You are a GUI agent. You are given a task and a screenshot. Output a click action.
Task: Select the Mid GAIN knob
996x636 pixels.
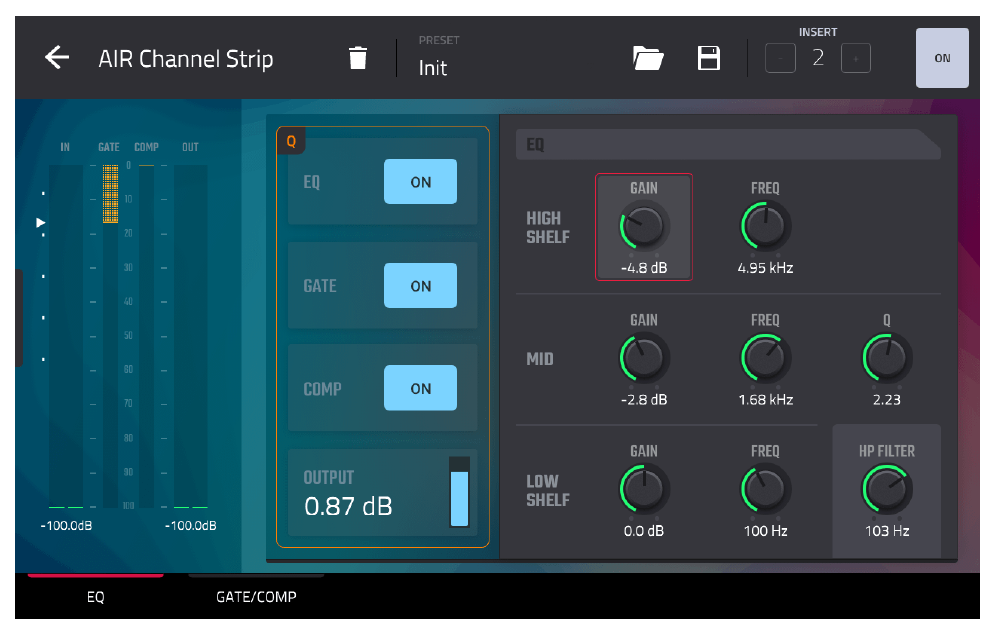coord(643,358)
